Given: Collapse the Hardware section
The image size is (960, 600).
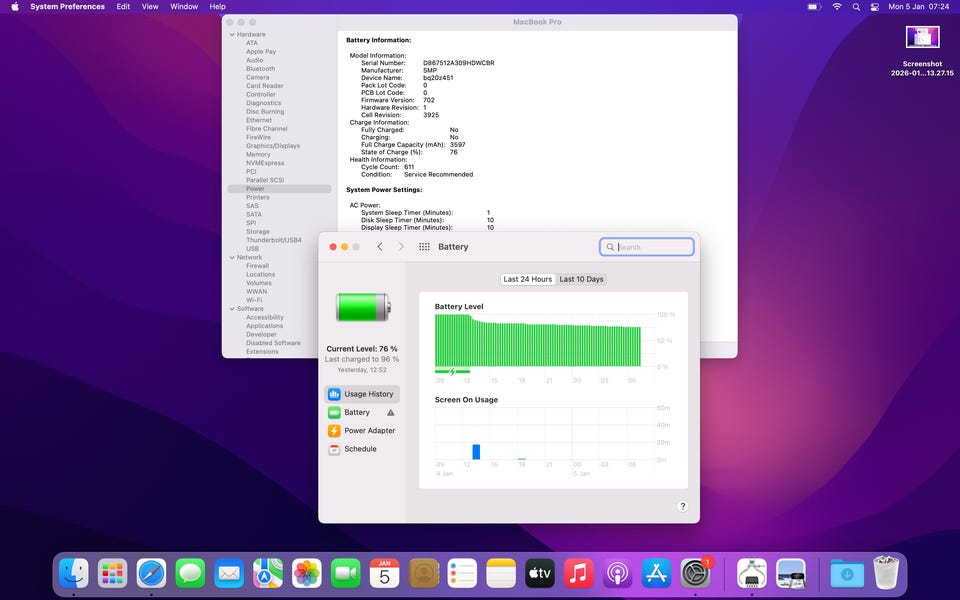Looking at the screenshot, I should 231,35.
